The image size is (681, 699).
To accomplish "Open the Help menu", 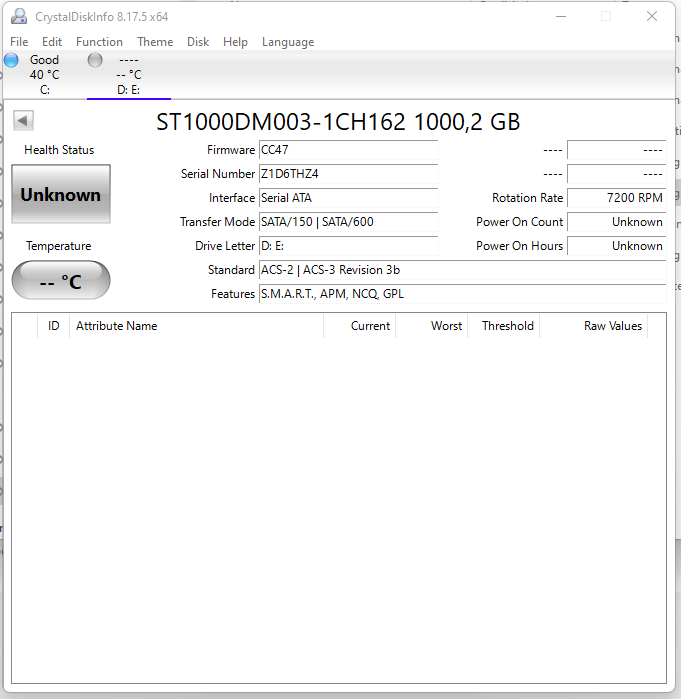I will click(x=235, y=42).
